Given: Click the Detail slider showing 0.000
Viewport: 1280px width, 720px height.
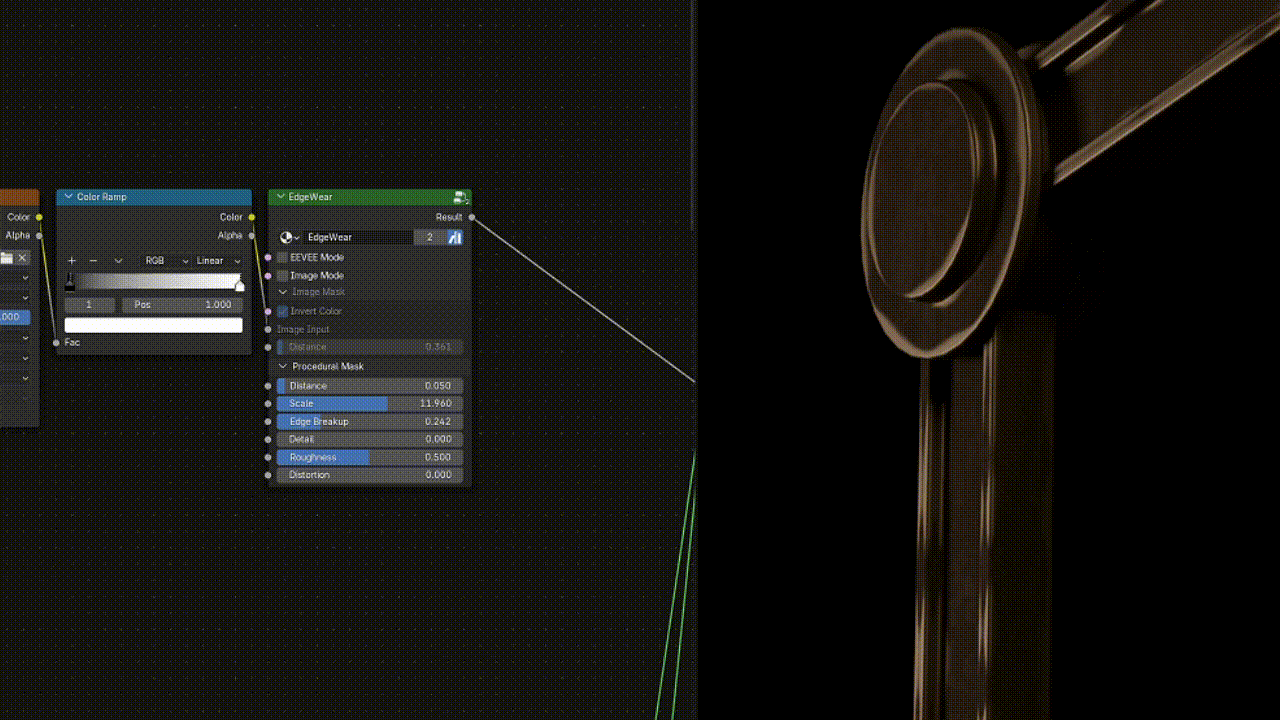Looking at the screenshot, I should (x=370, y=439).
